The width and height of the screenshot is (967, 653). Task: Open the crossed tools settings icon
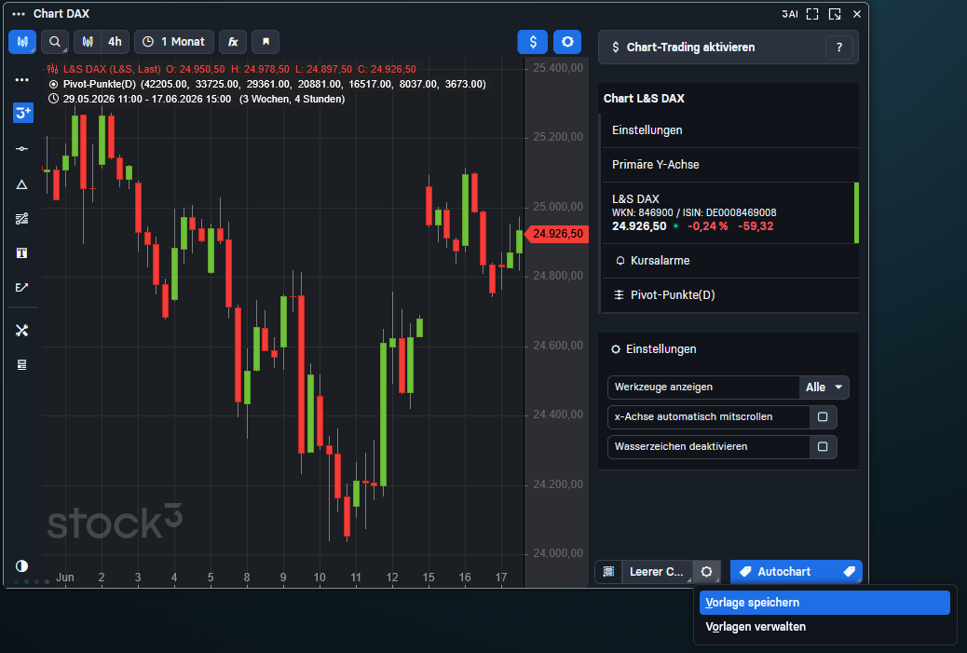click(x=22, y=331)
